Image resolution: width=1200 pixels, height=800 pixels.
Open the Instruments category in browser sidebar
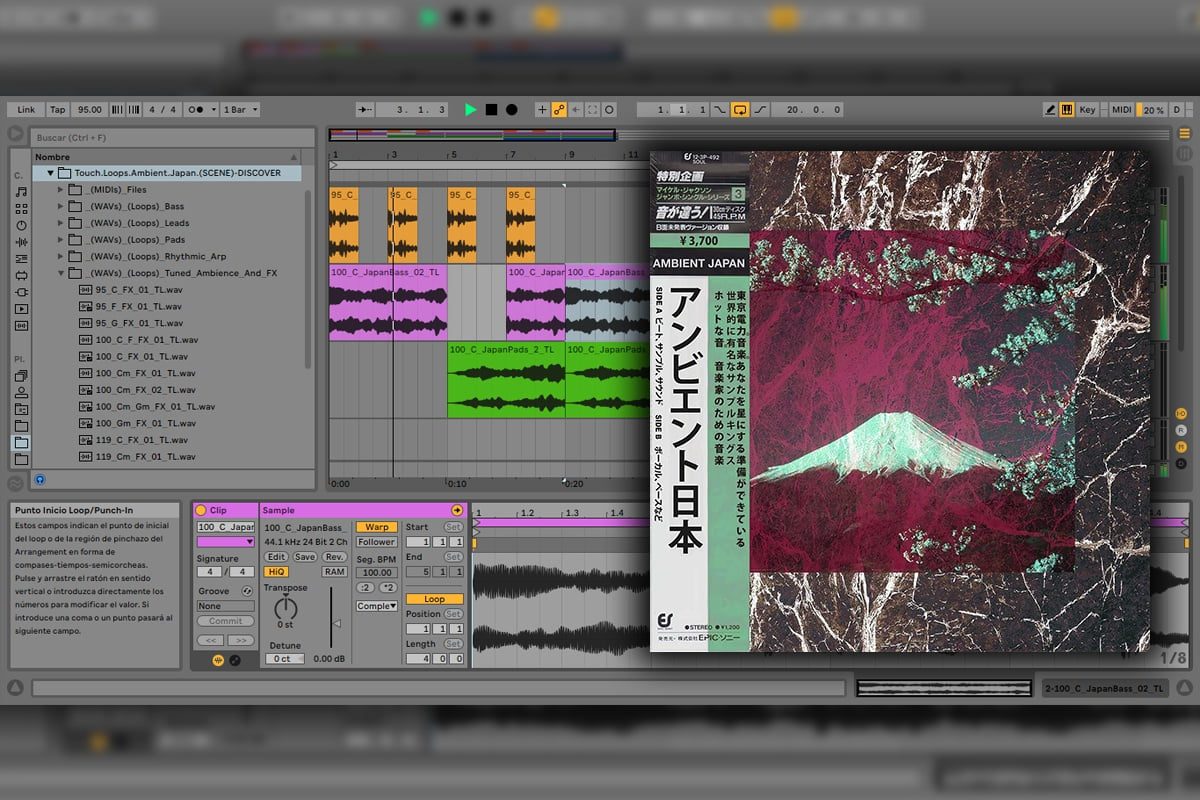coord(21,226)
